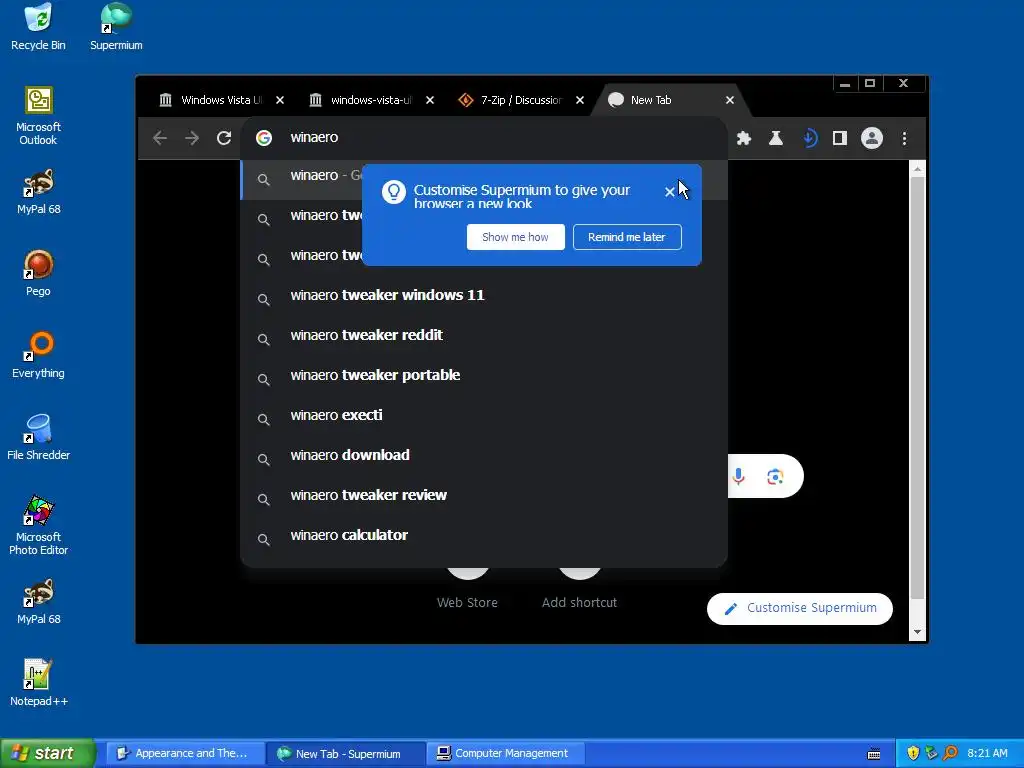Screen dimensions: 1024x768
Task: Click Remind me later button
Action: click(x=627, y=237)
